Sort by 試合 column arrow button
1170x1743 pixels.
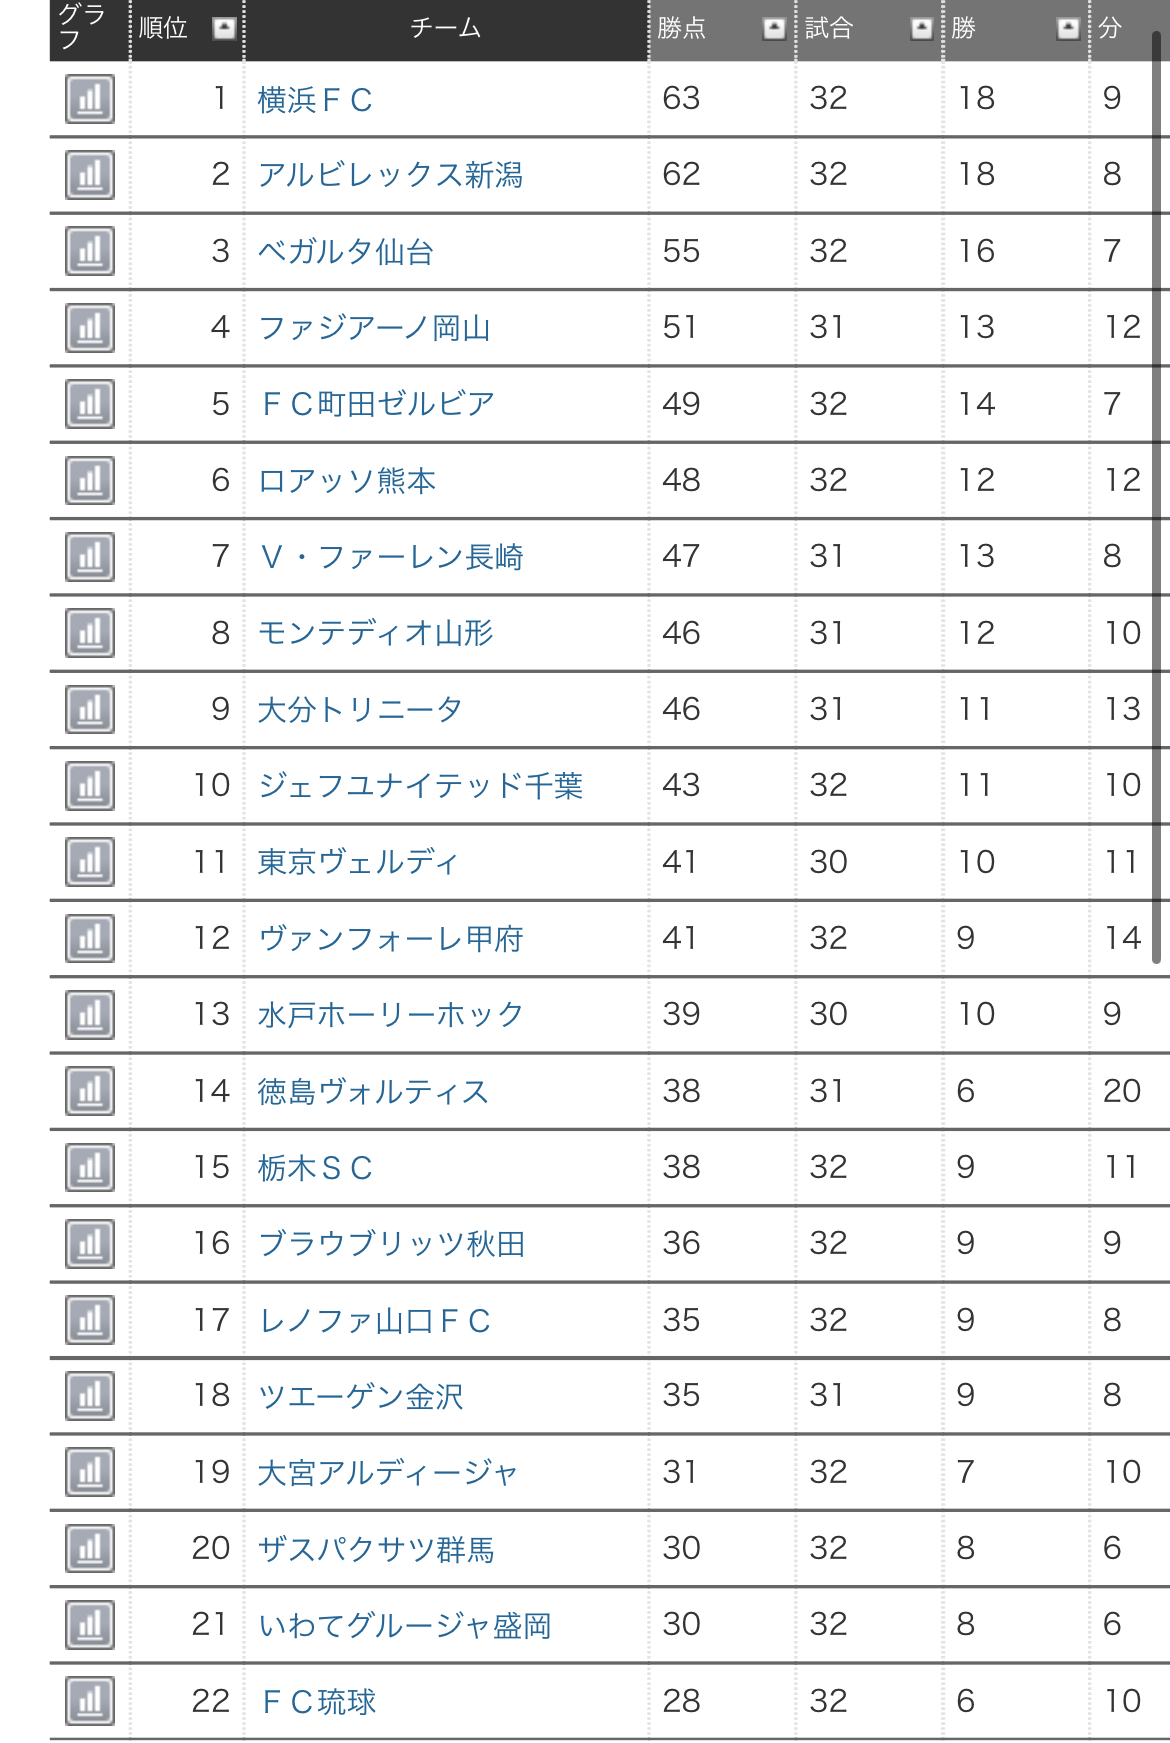tap(921, 28)
